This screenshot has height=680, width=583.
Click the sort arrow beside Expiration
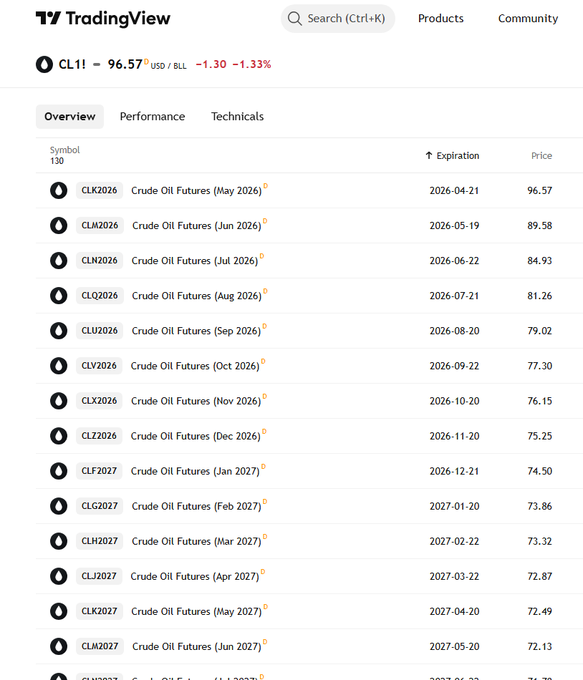pyautogui.click(x=429, y=155)
